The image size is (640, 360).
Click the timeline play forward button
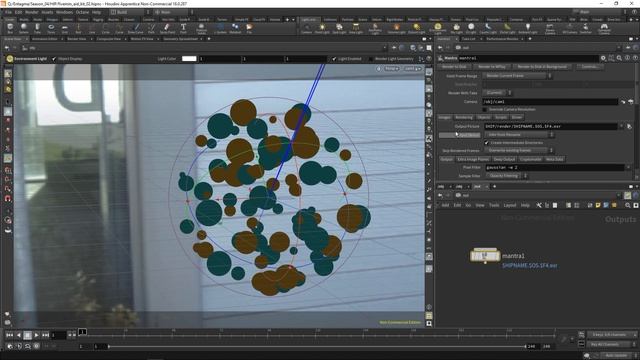coord(36,335)
